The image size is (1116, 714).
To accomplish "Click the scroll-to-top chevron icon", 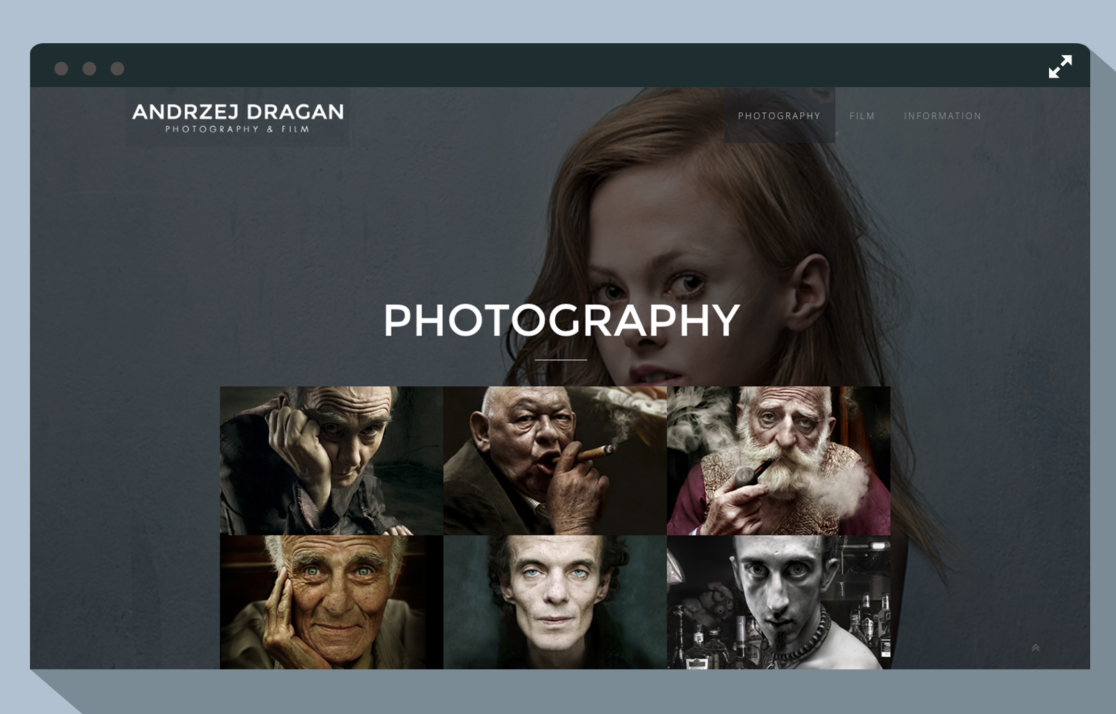I will [1035, 649].
